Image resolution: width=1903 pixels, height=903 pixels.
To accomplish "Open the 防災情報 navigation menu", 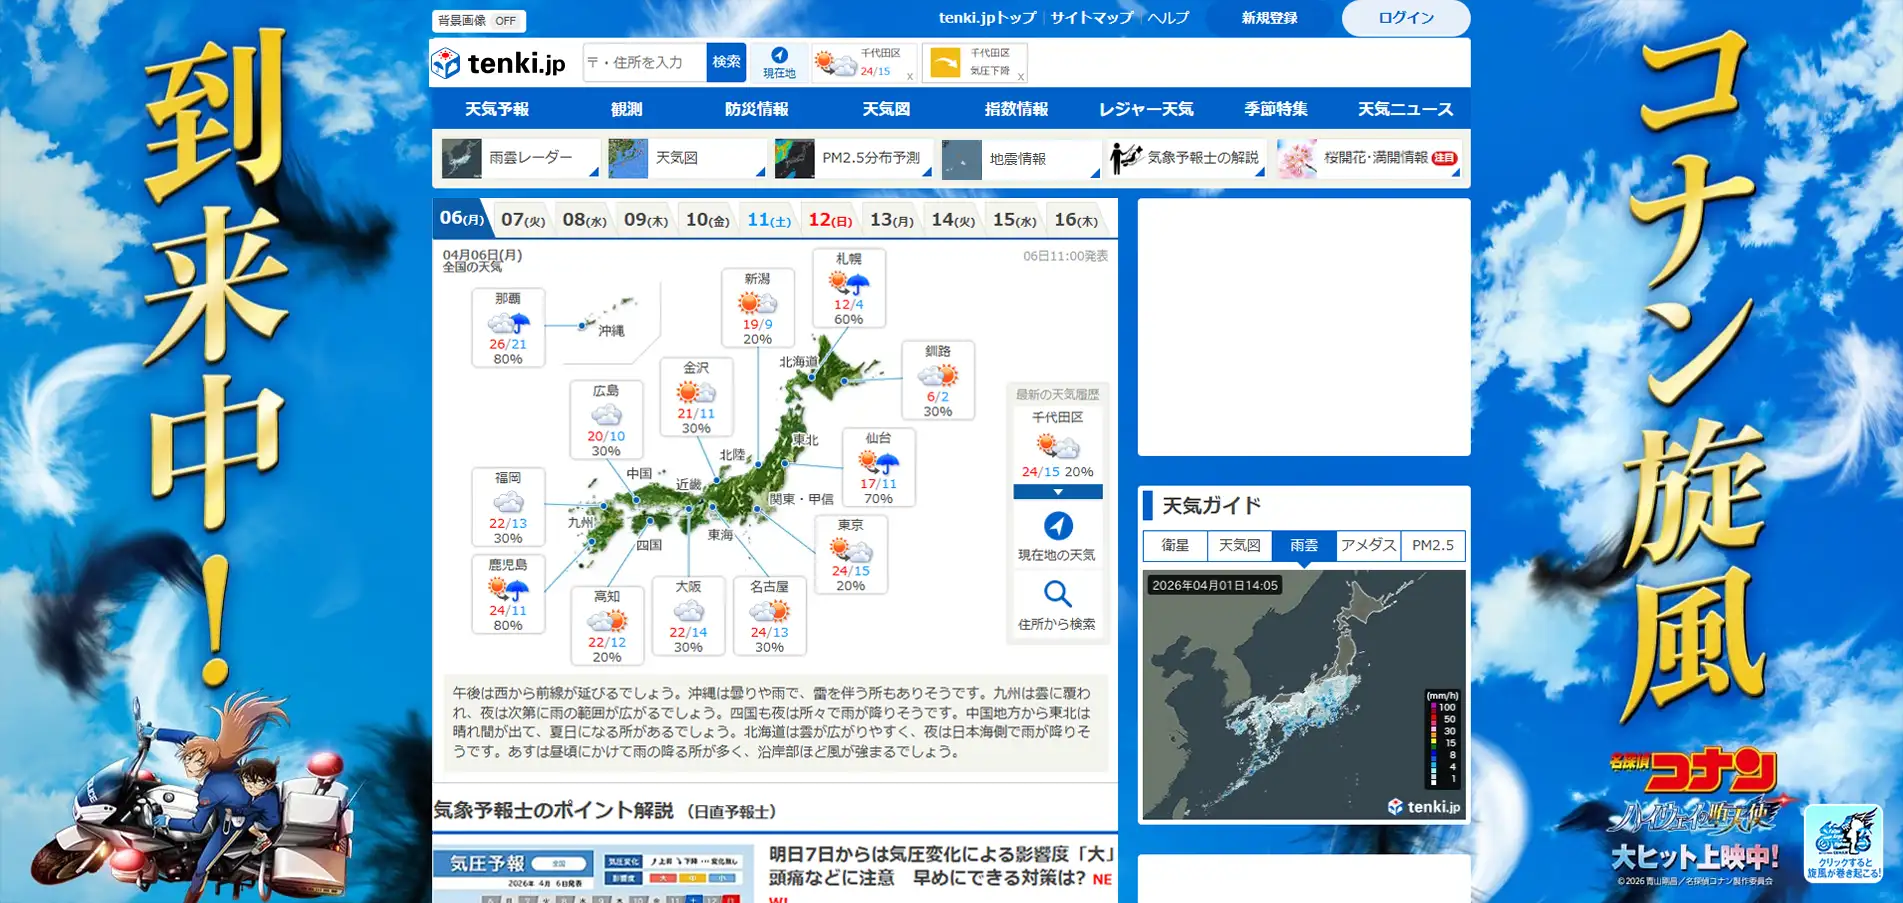I will pyautogui.click(x=756, y=109).
